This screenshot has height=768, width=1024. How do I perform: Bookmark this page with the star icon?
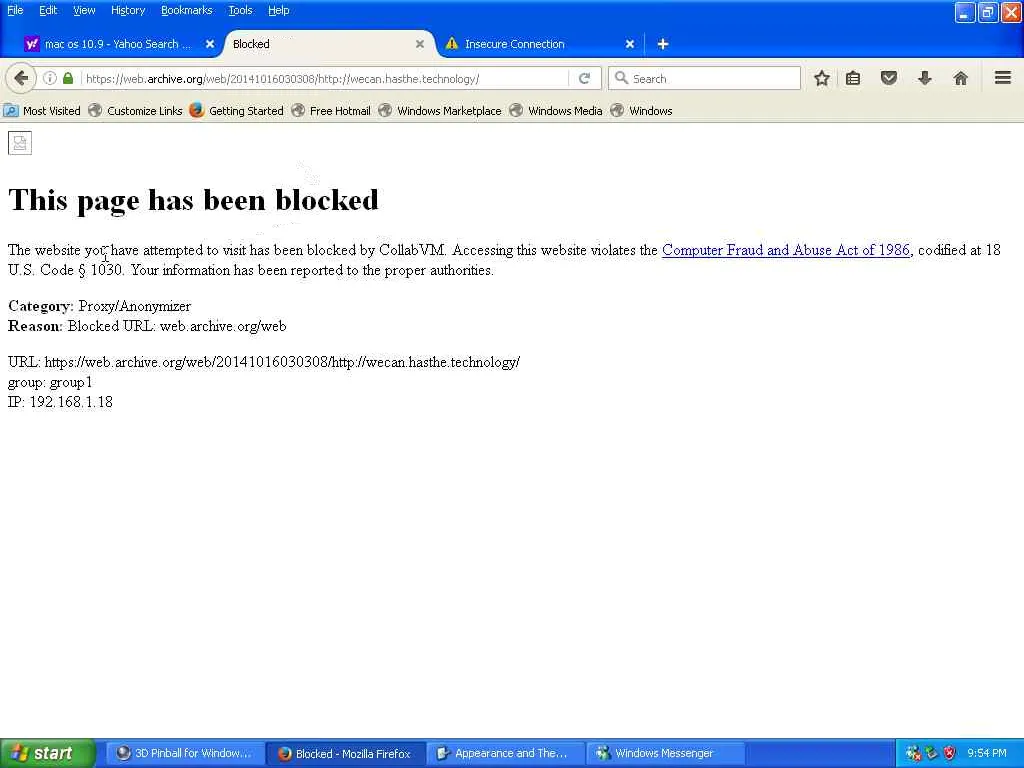[822, 78]
